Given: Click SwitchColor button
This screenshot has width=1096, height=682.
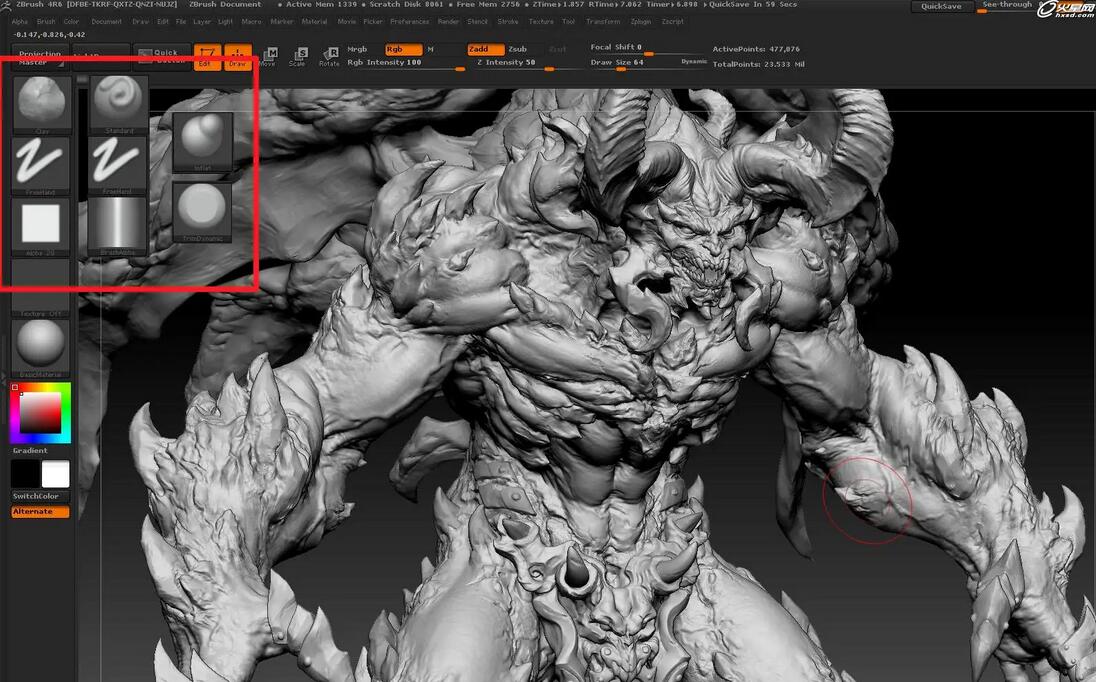Looking at the screenshot, I should pos(41,496).
